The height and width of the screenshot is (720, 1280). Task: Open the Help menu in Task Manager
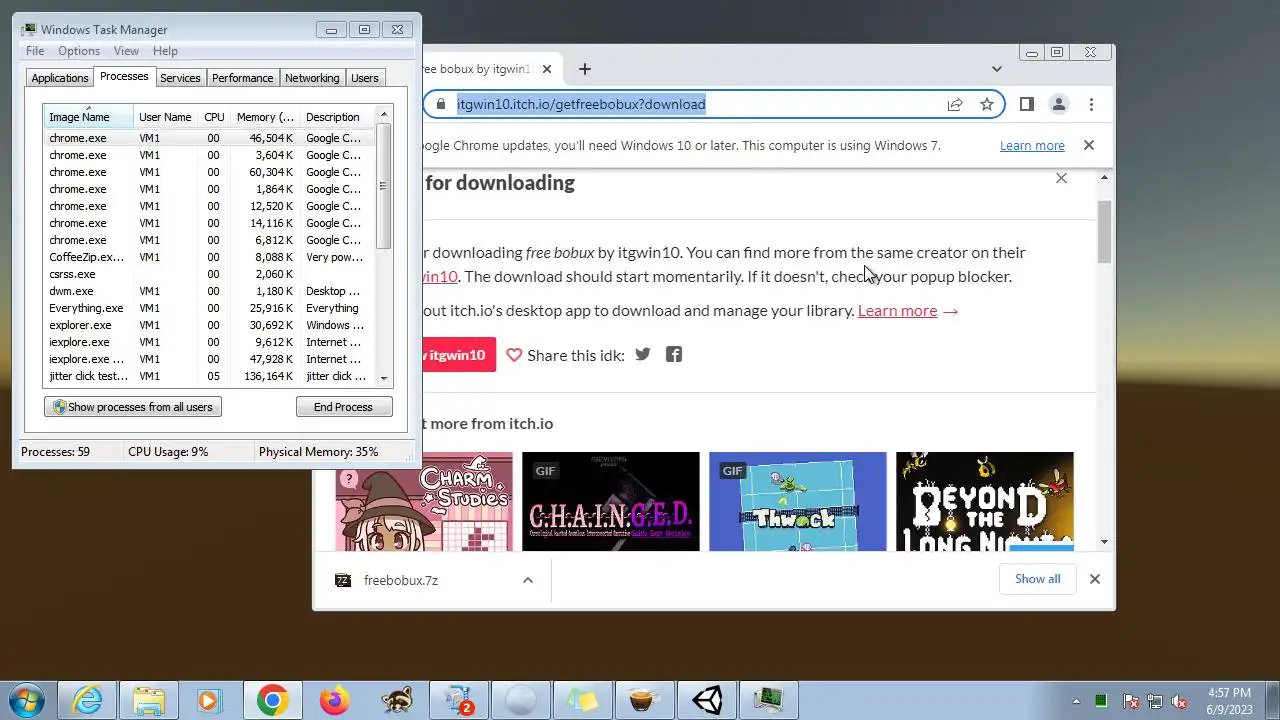(x=165, y=51)
